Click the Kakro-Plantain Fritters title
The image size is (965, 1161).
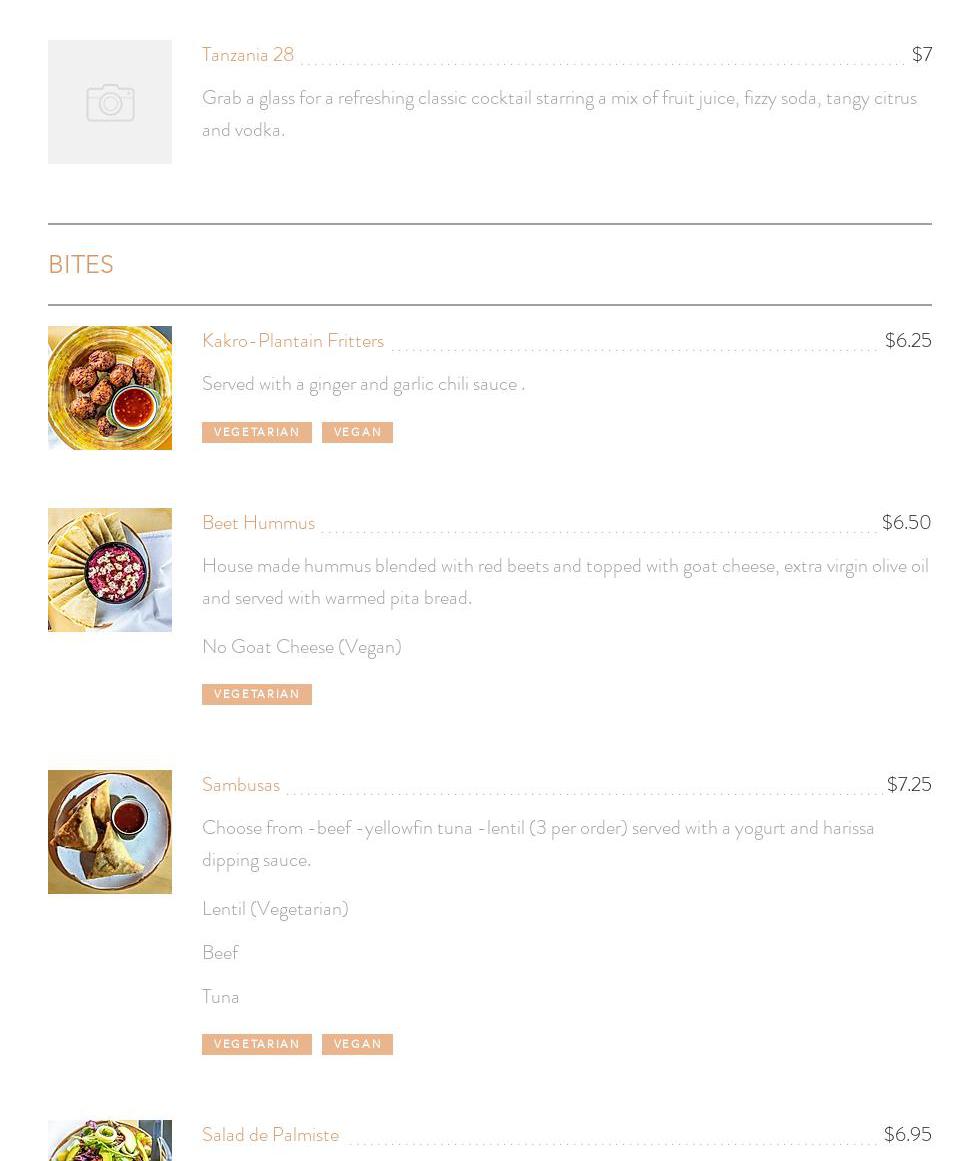coord(293,341)
